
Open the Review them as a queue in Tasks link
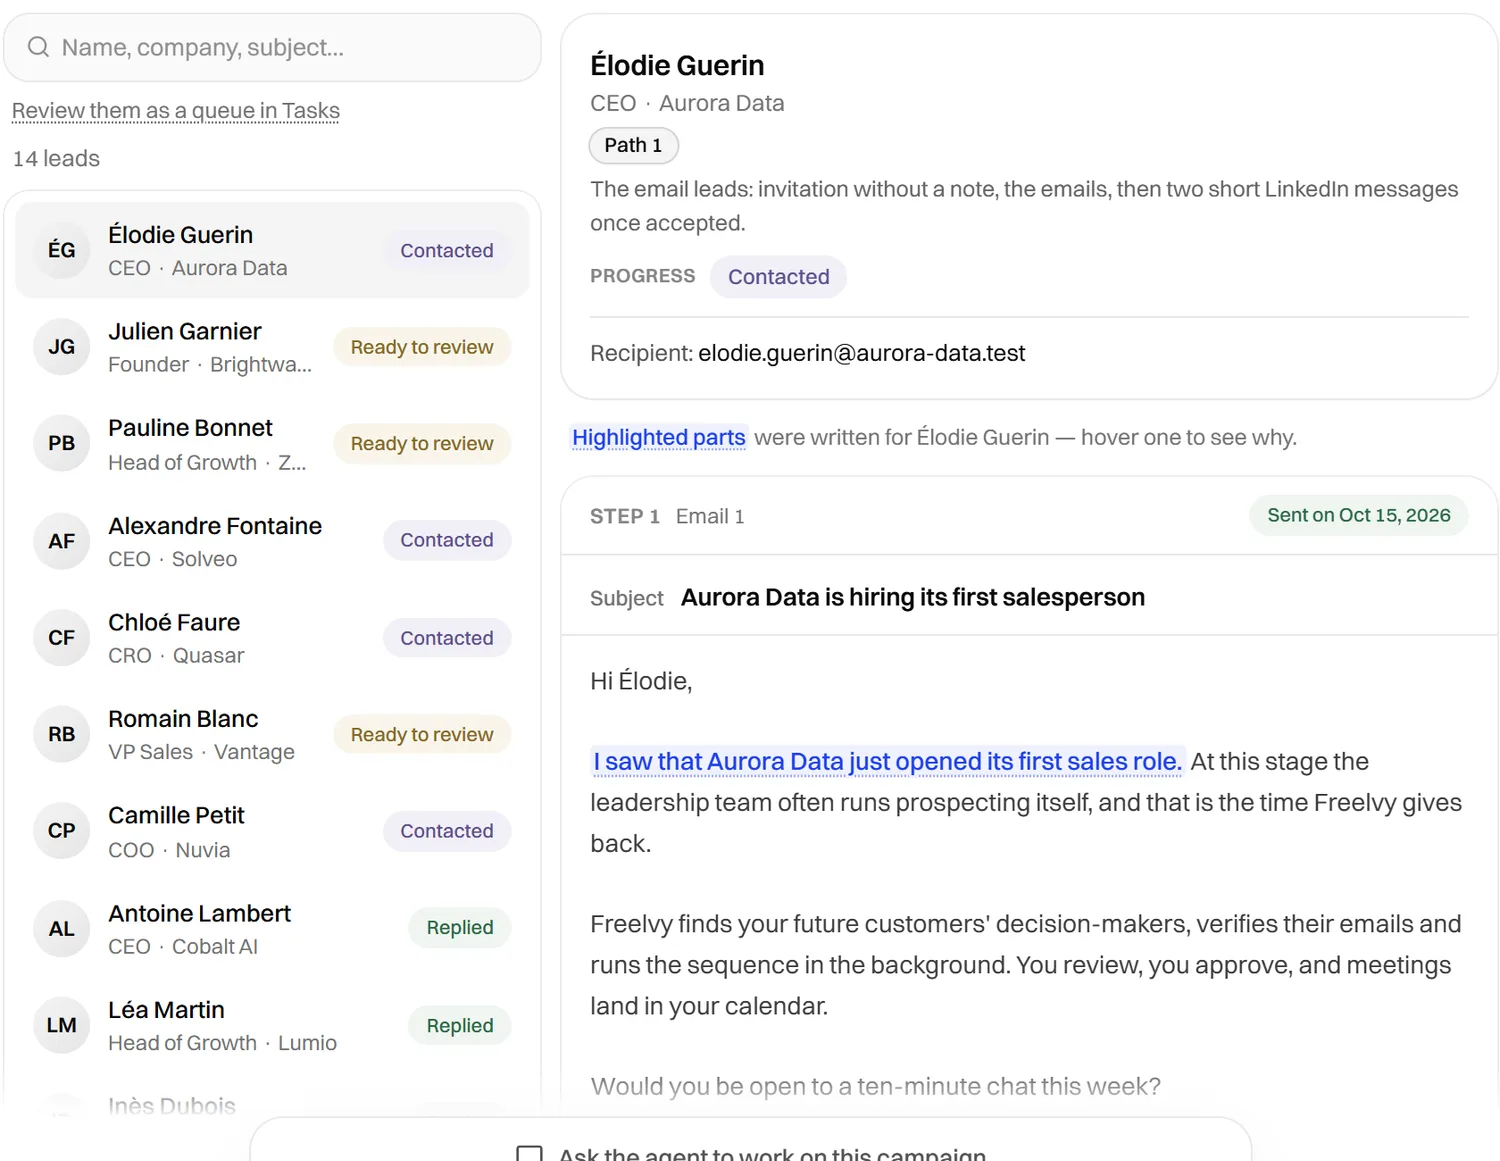coord(176,111)
